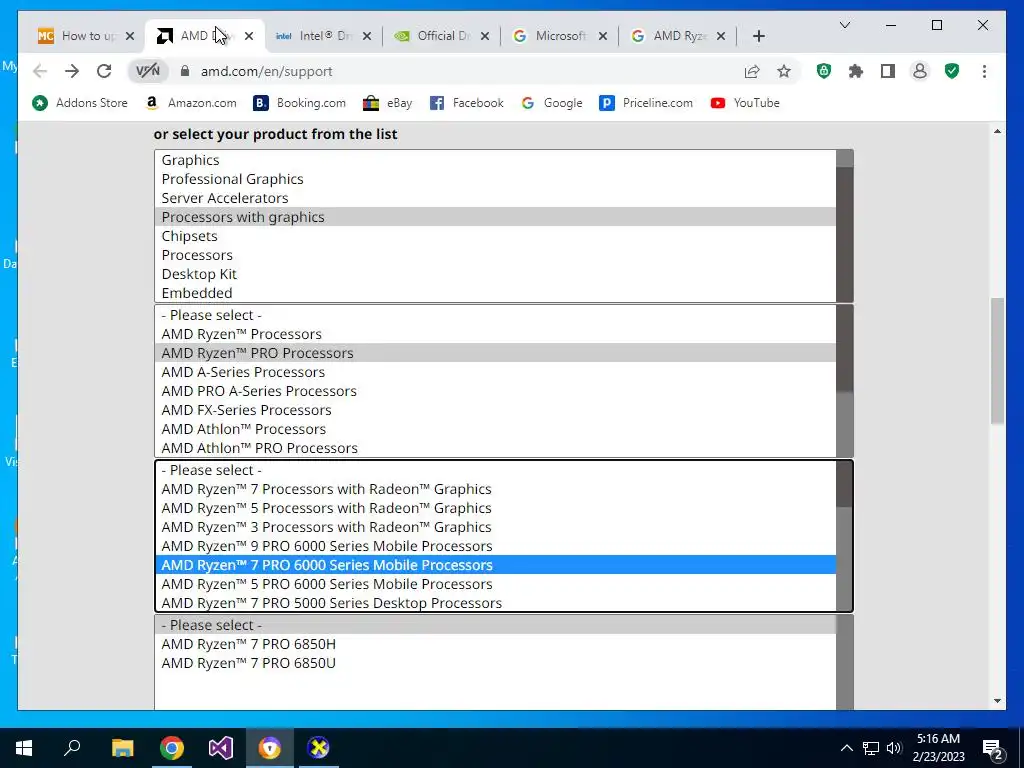Close the Intel Driver tab
This screenshot has height=768, width=1024.
(x=367, y=36)
